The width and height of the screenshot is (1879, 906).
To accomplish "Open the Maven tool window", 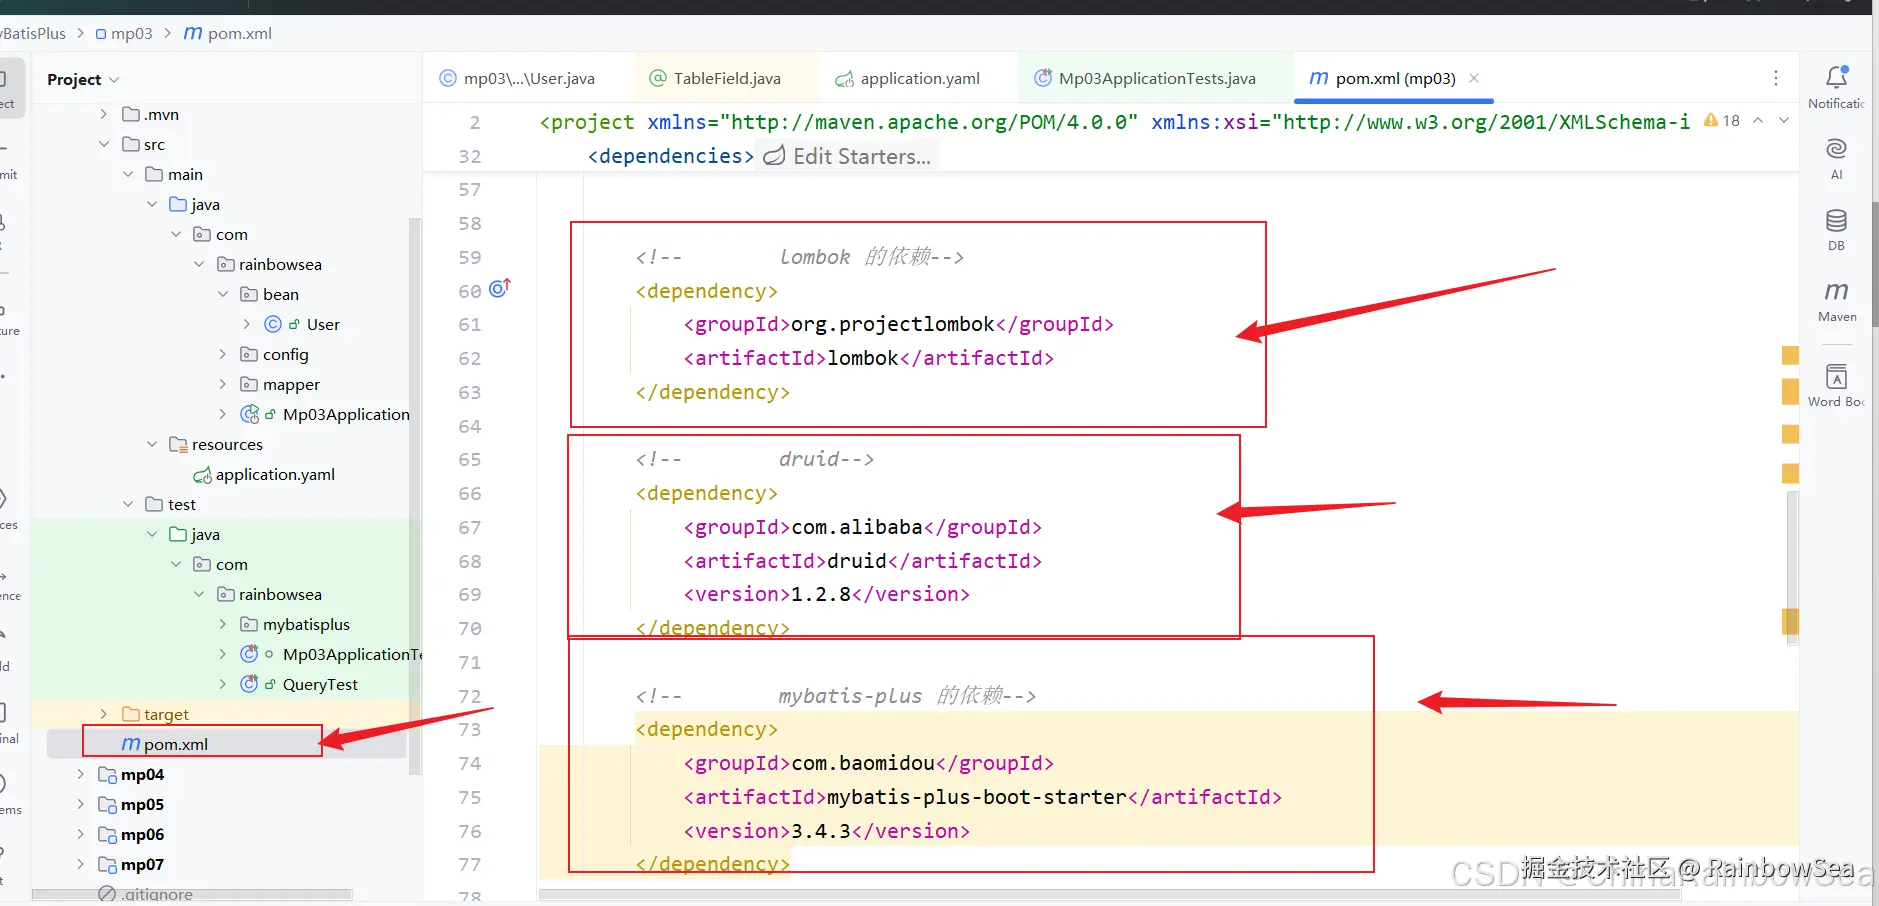I will (1837, 301).
